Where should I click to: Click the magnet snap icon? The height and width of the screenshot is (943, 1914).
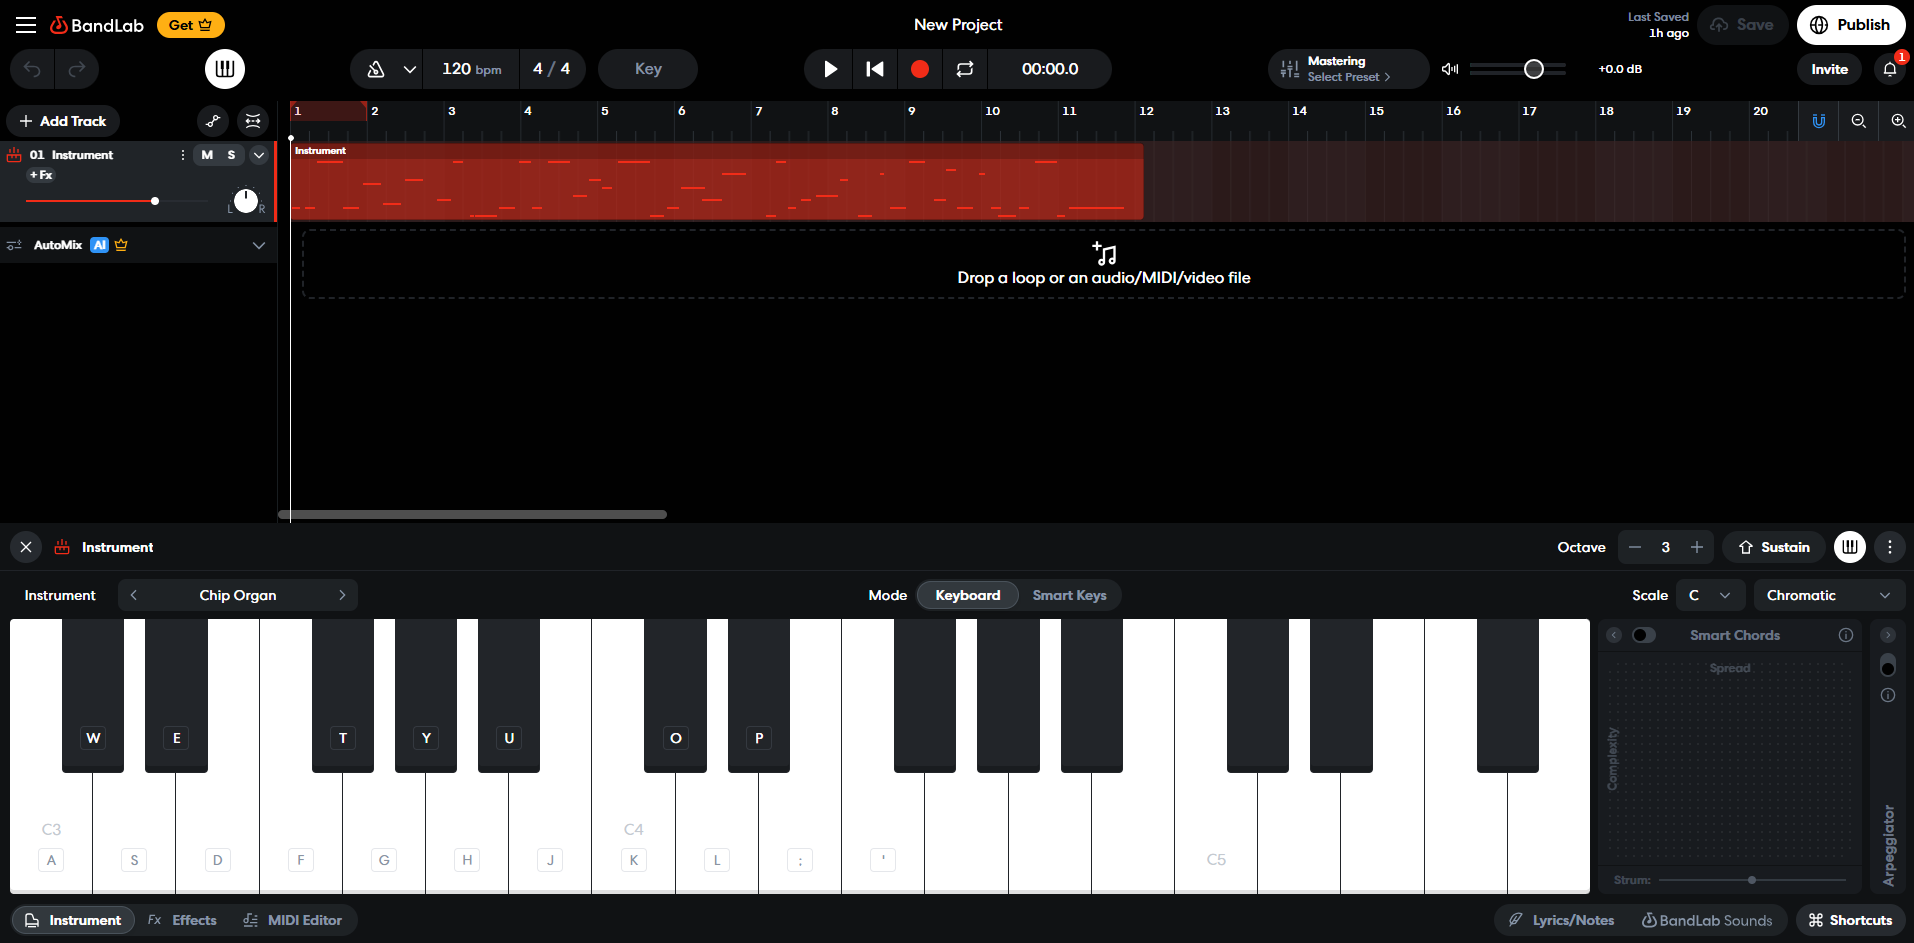coord(1819,121)
